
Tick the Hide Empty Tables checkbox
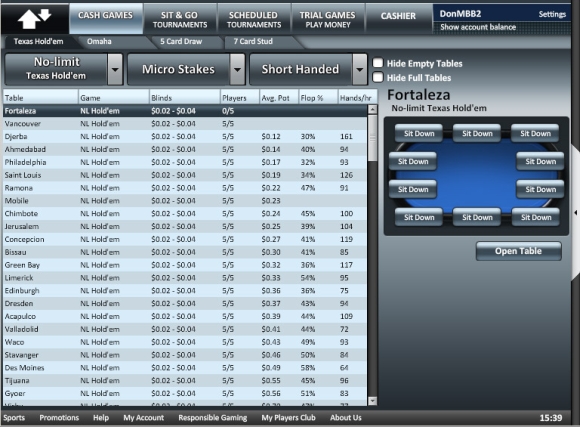pos(378,63)
